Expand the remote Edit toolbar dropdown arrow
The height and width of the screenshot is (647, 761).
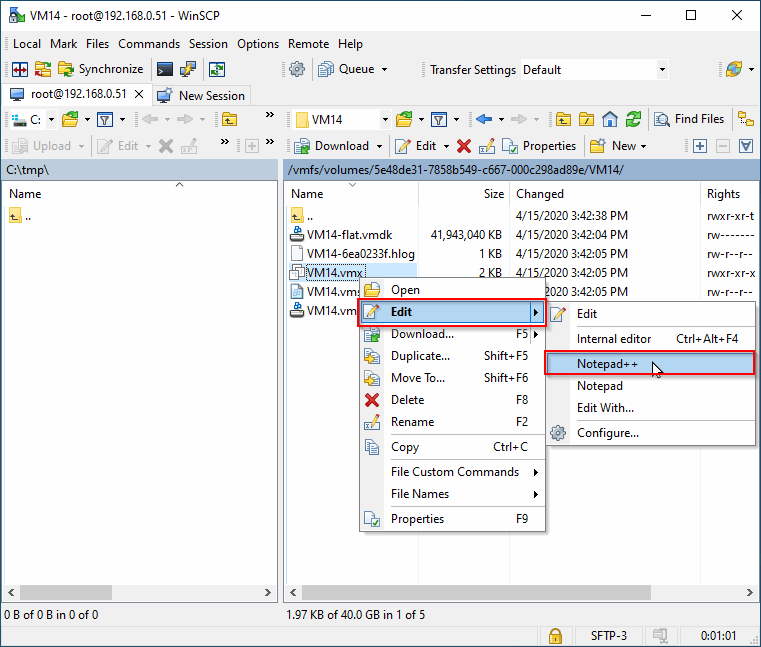tap(446, 146)
